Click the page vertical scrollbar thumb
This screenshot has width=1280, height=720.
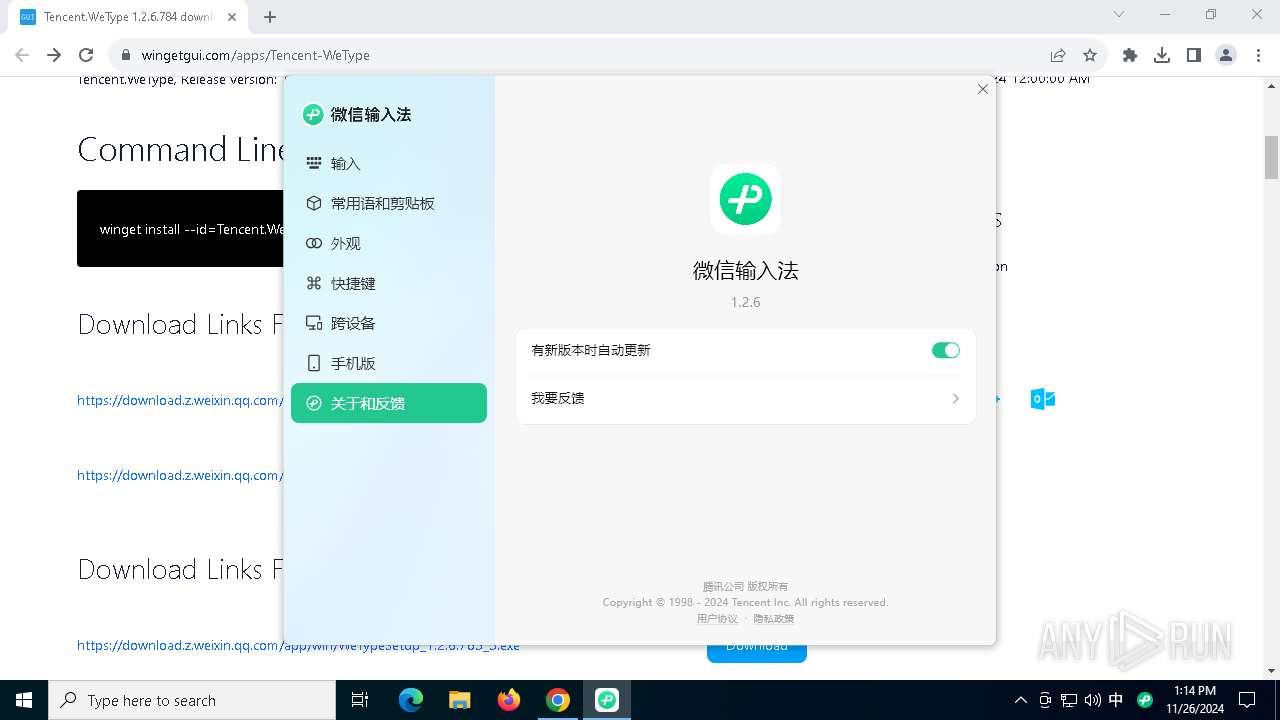1272,157
